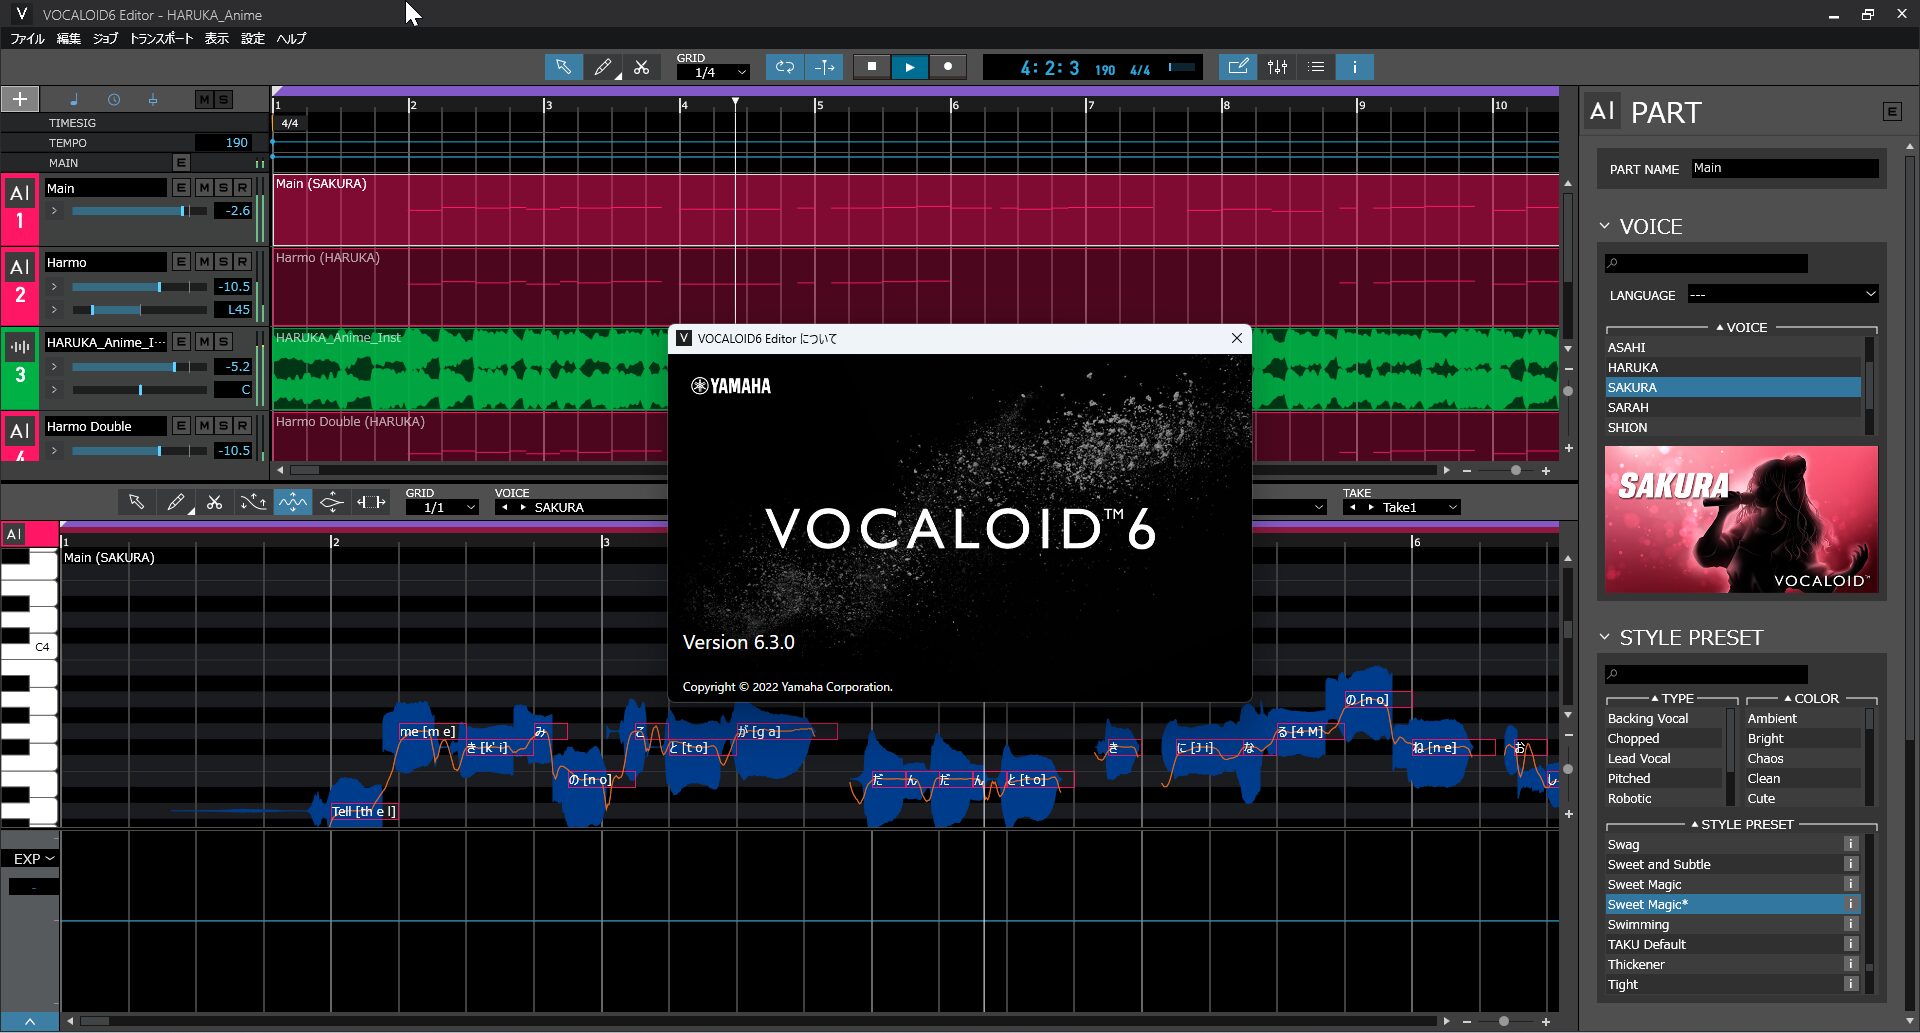The width and height of the screenshot is (1920, 1033).
Task: Open the 設定 menu
Action: [x=253, y=38]
